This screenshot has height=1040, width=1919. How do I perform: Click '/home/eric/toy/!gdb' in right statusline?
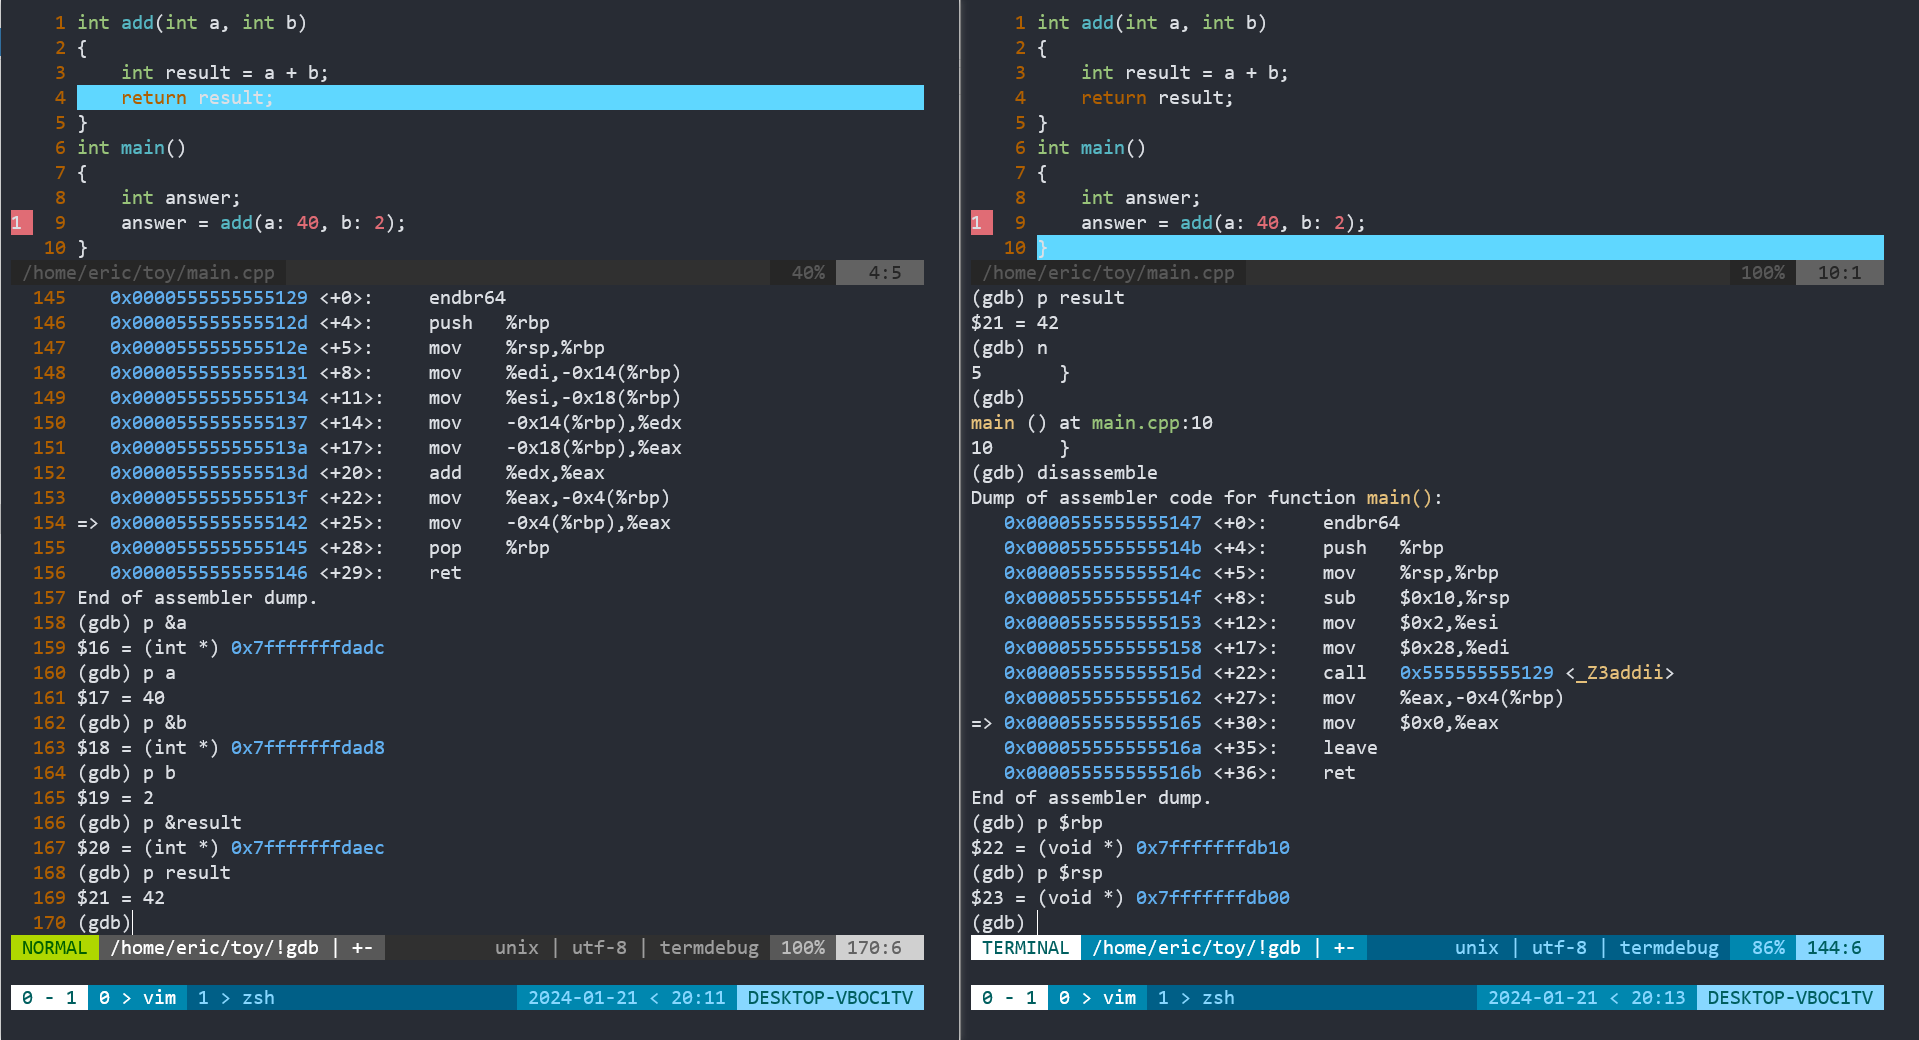[x=1196, y=948]
